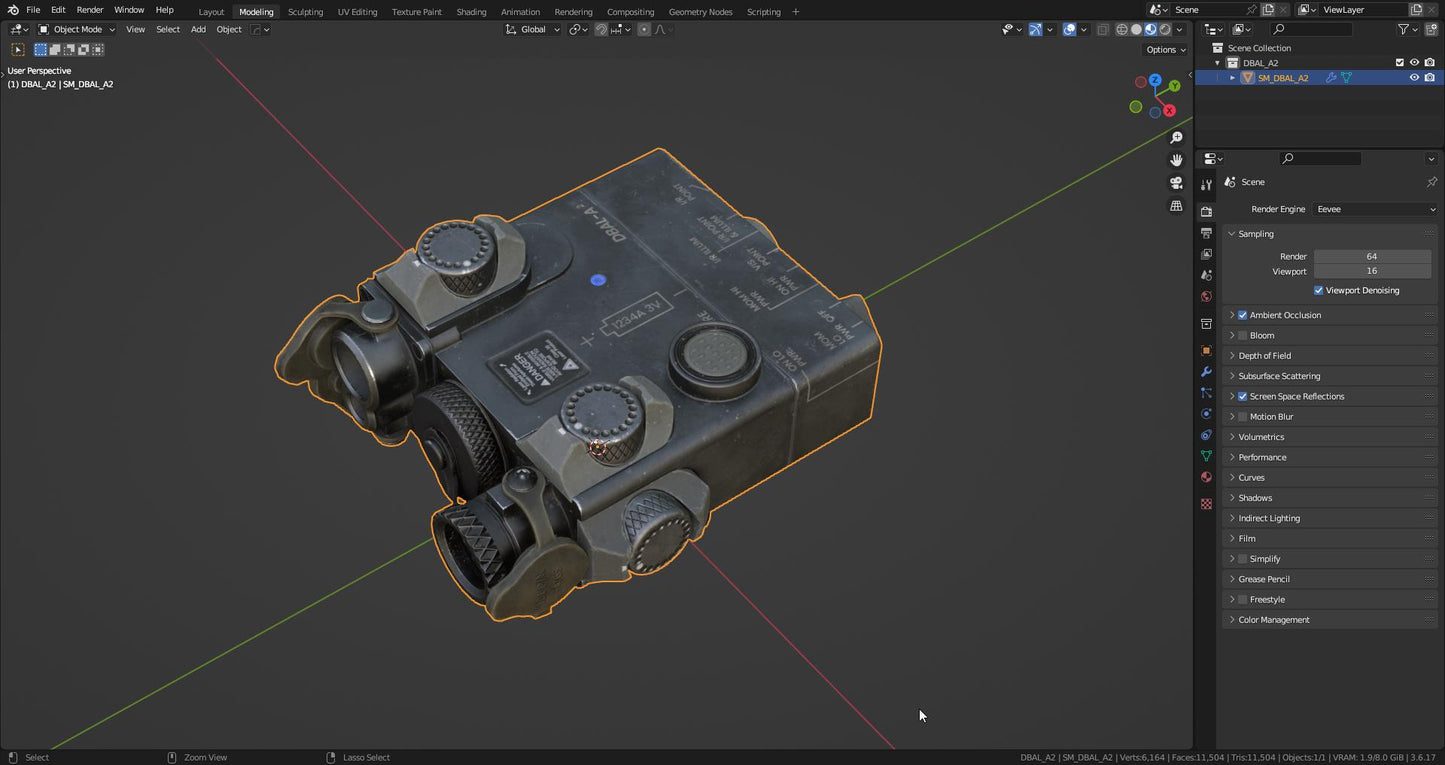The image size is (1445, 765).
Task: Switch to the Sculpting workspace tab
Action: 305,12
